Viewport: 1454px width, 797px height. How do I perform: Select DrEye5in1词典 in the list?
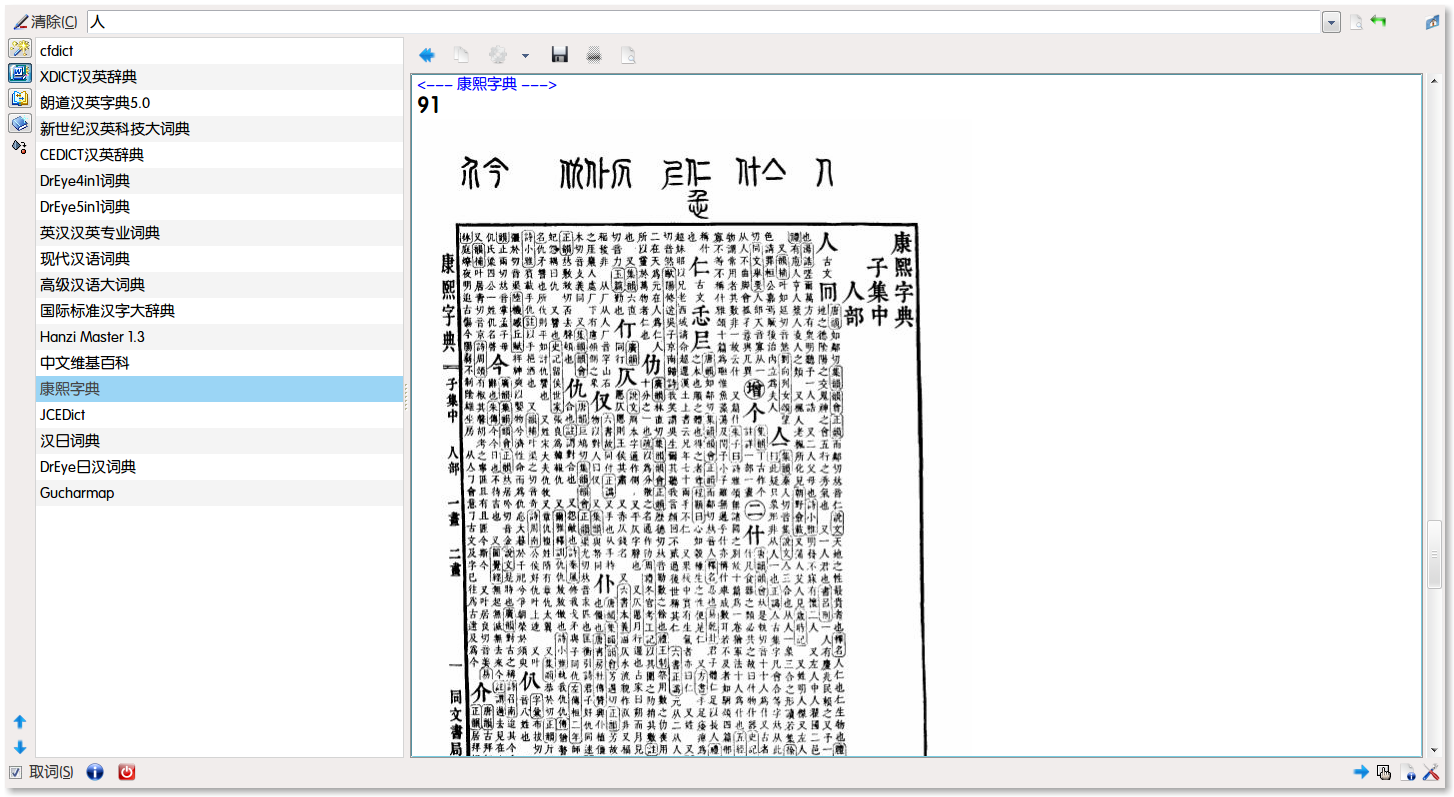click(x=220, y=207)
